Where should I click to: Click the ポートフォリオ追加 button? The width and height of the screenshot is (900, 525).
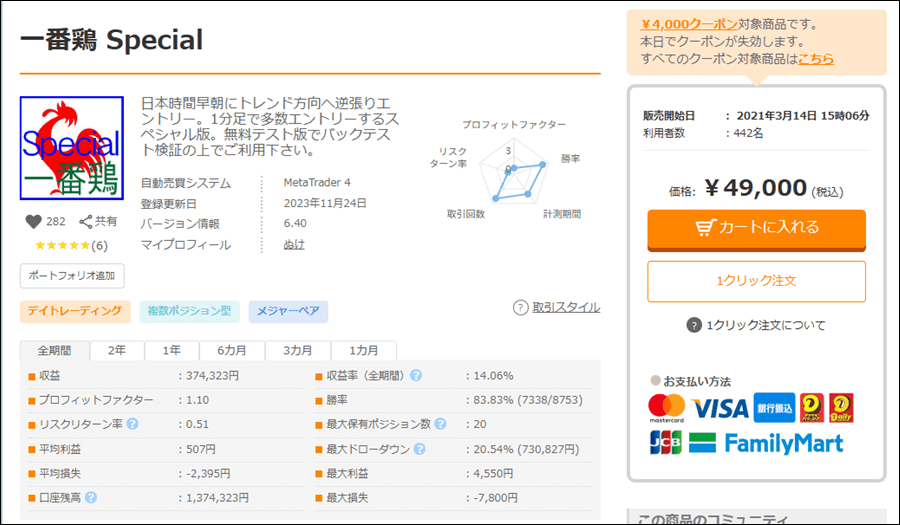pos(72,275)
